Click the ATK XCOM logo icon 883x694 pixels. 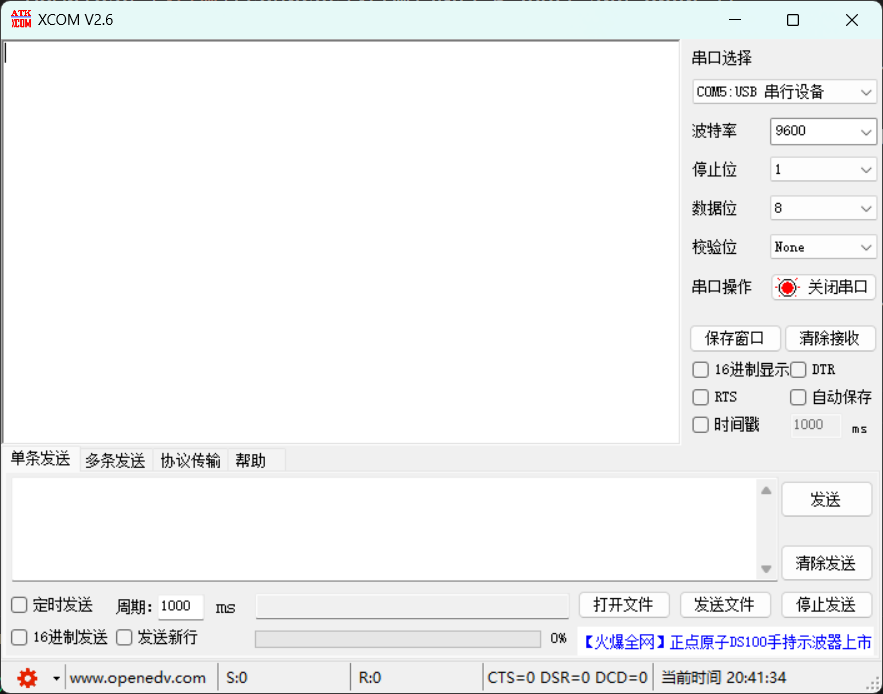click(21, 19)
